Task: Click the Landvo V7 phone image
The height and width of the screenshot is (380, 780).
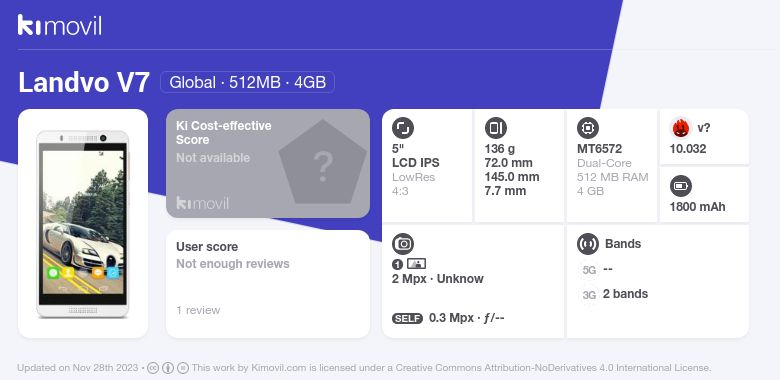Action: point(83,224)
